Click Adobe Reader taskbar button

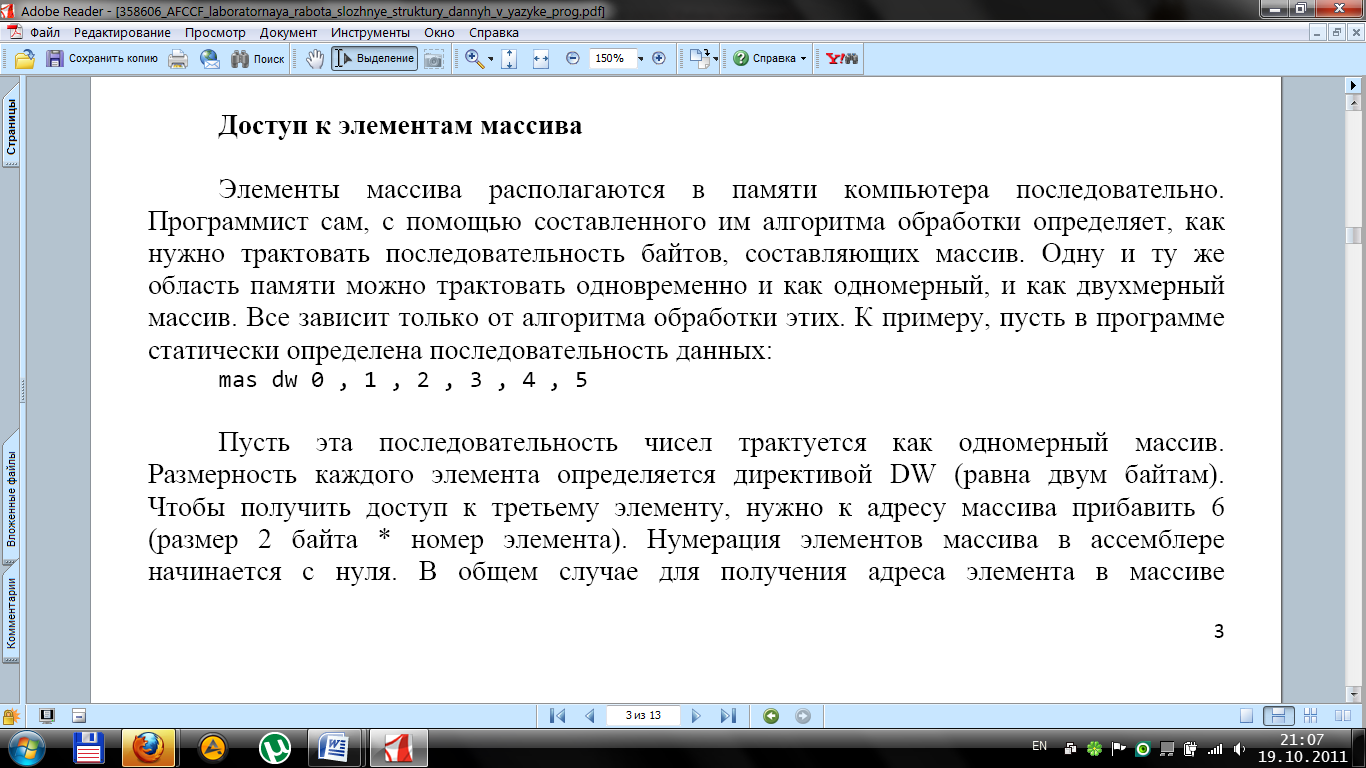coord(398,747)
